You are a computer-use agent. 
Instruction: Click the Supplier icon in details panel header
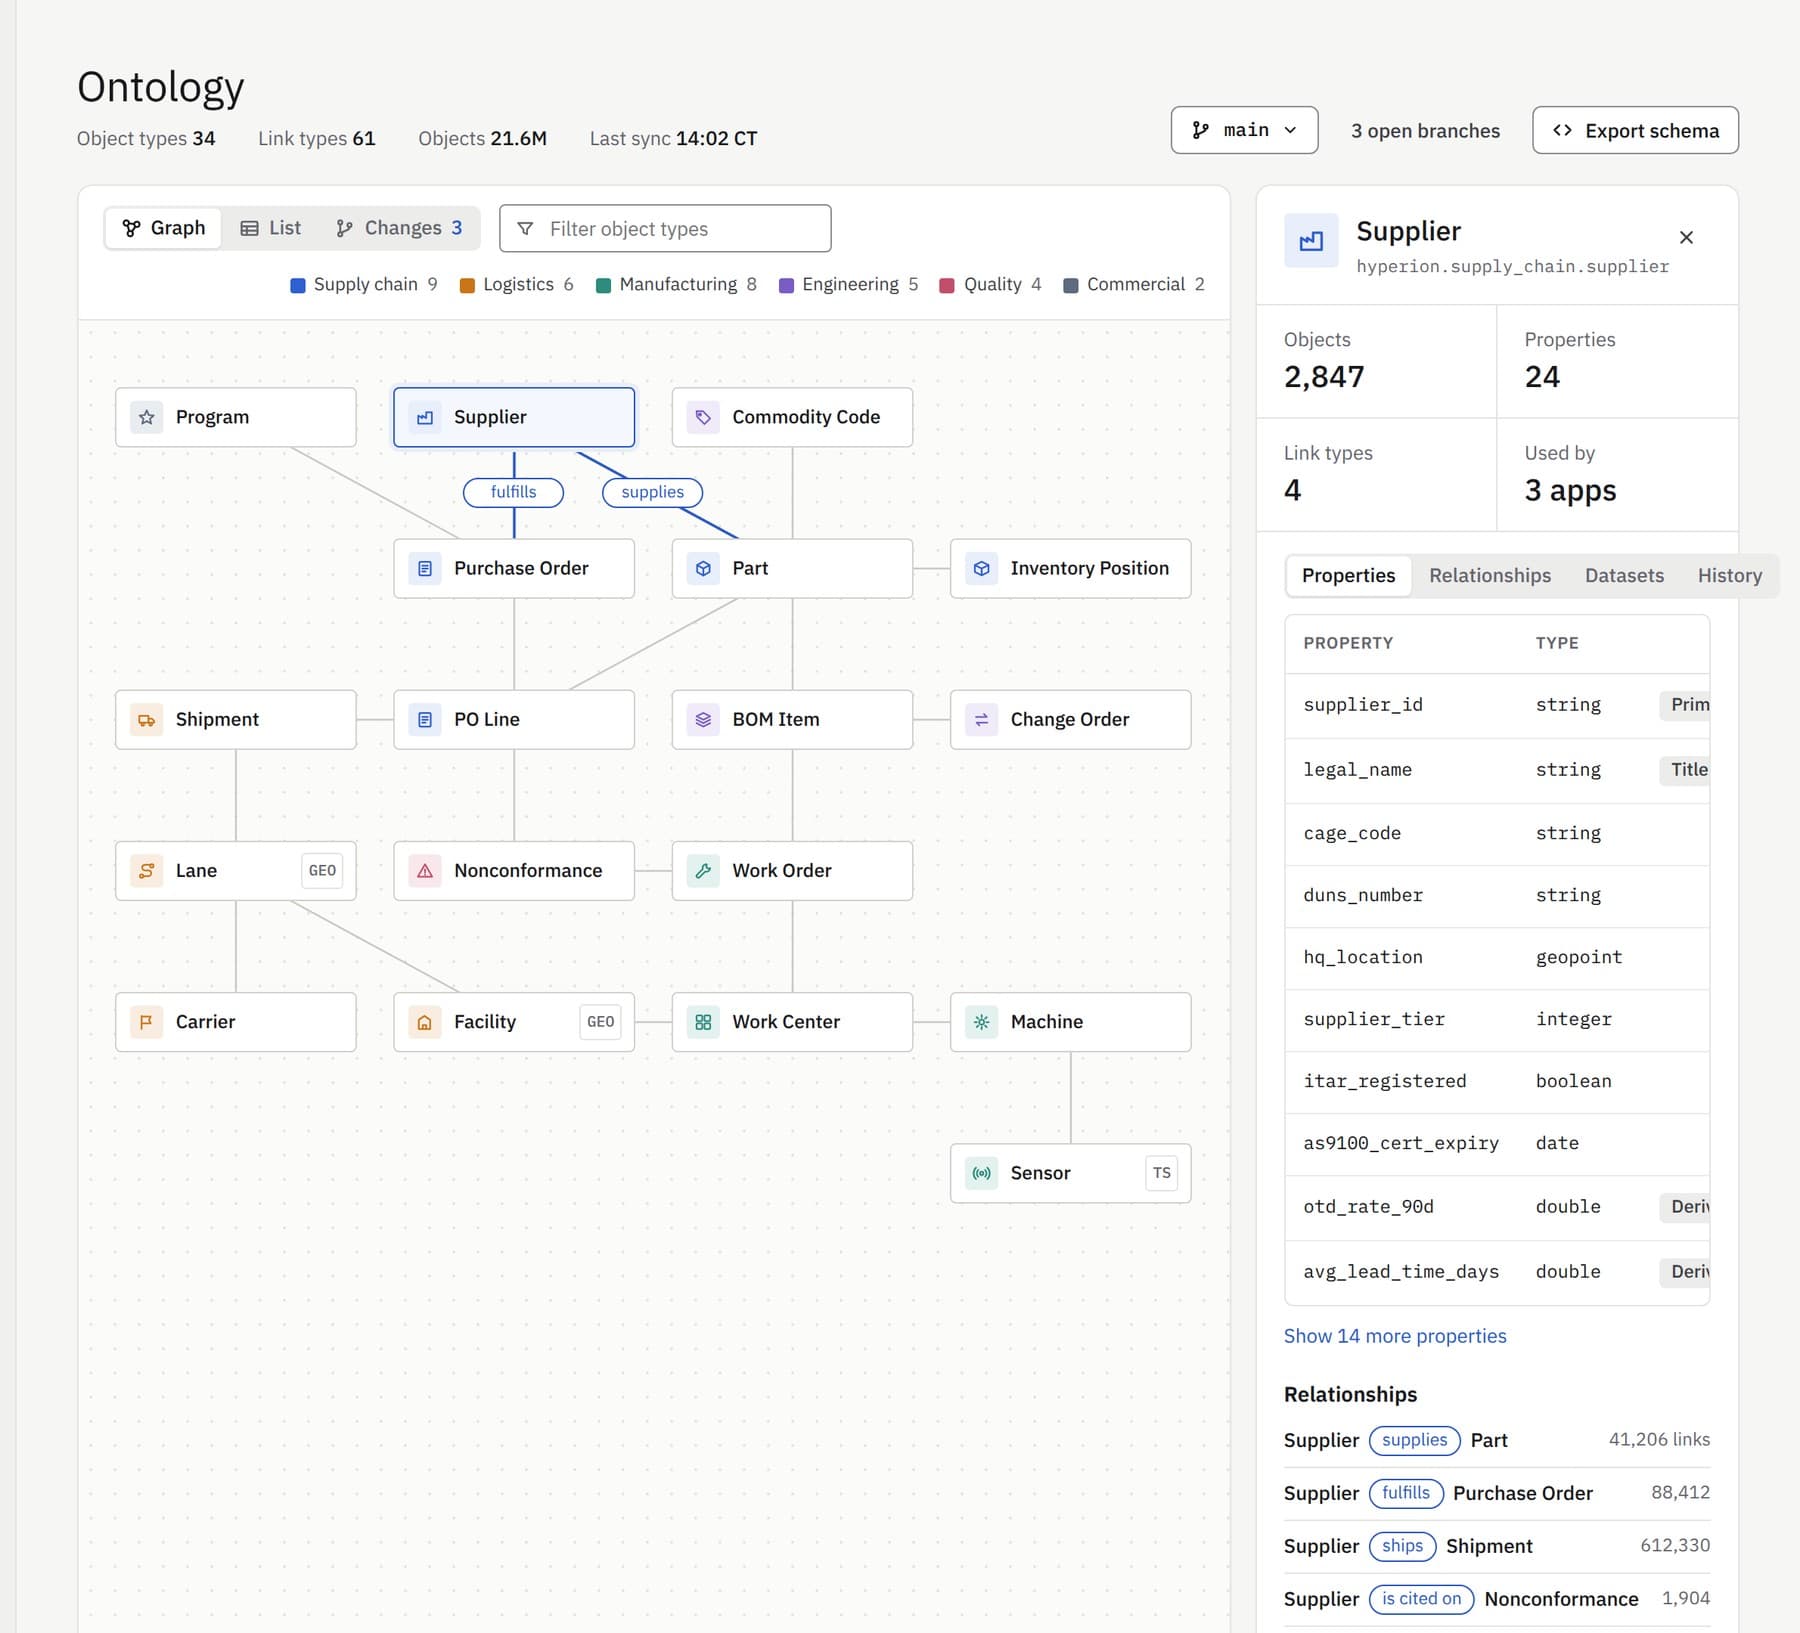pos(1311,241)
